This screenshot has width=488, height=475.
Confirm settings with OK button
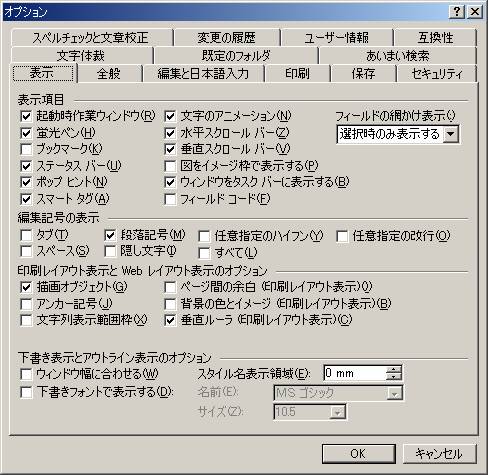(358, 453)
